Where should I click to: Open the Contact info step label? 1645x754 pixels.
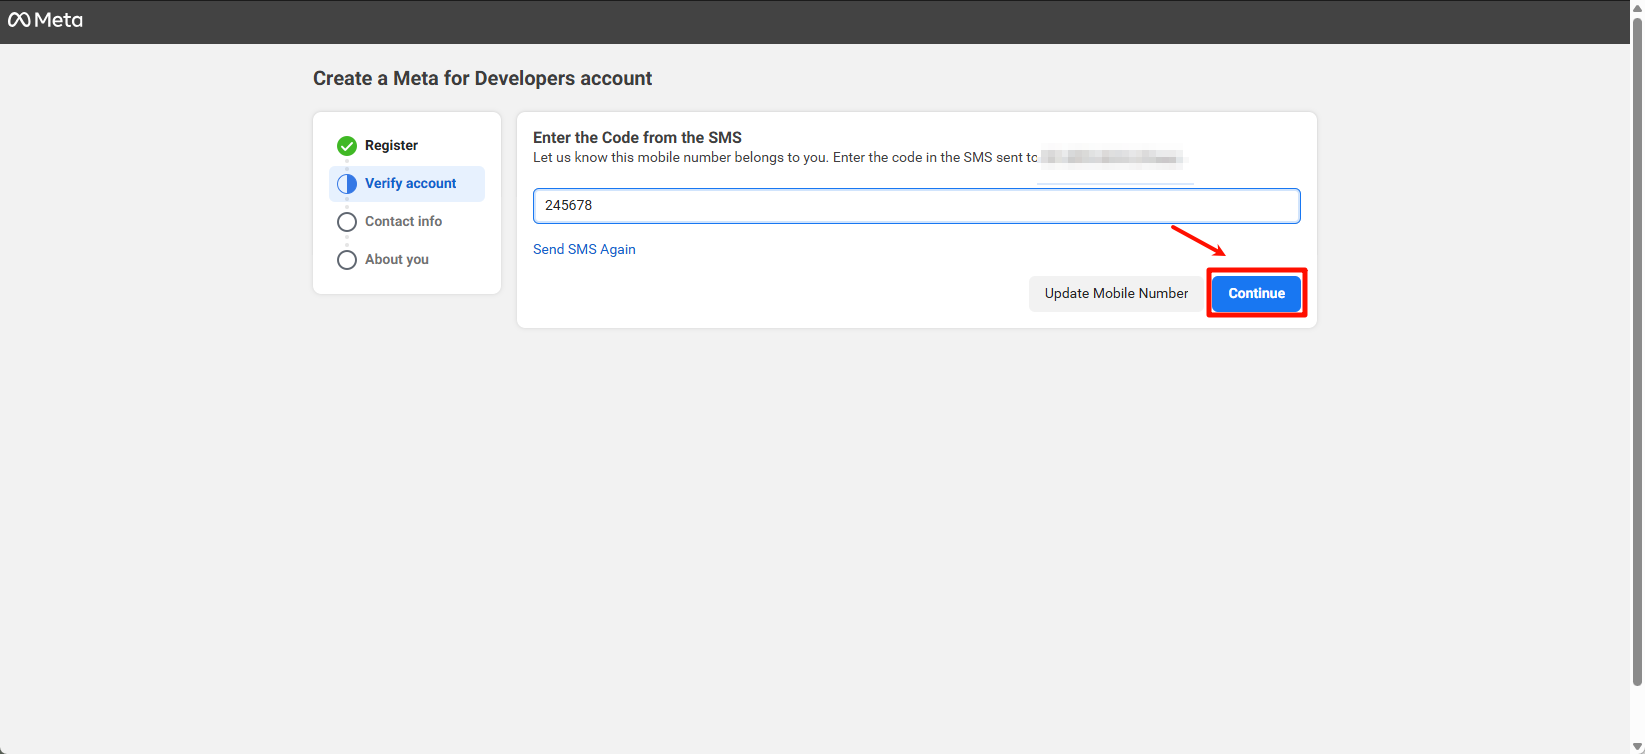(403, 222)
